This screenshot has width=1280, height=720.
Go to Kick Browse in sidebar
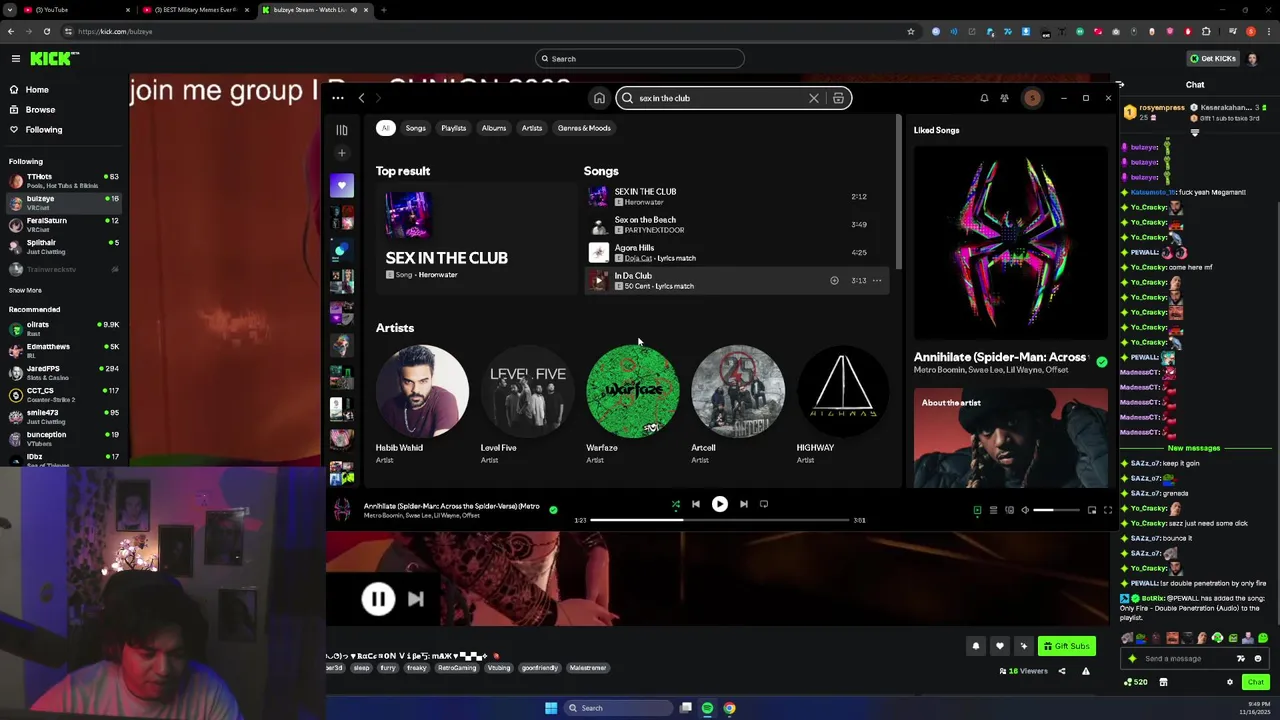[40, 110]
